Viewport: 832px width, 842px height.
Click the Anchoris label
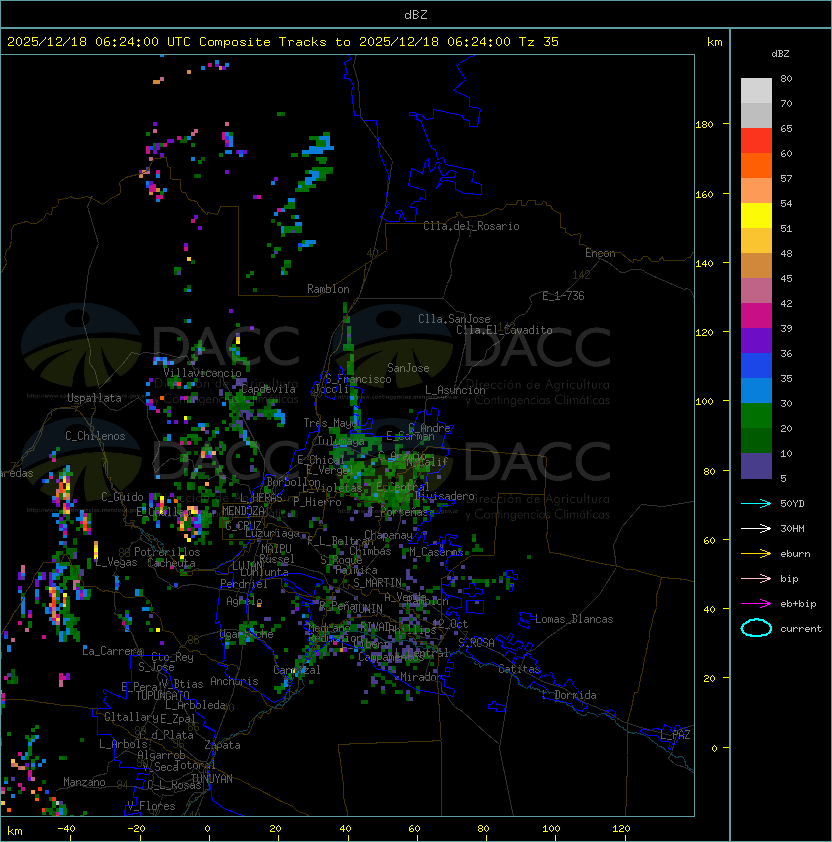[x=234, y=681]
